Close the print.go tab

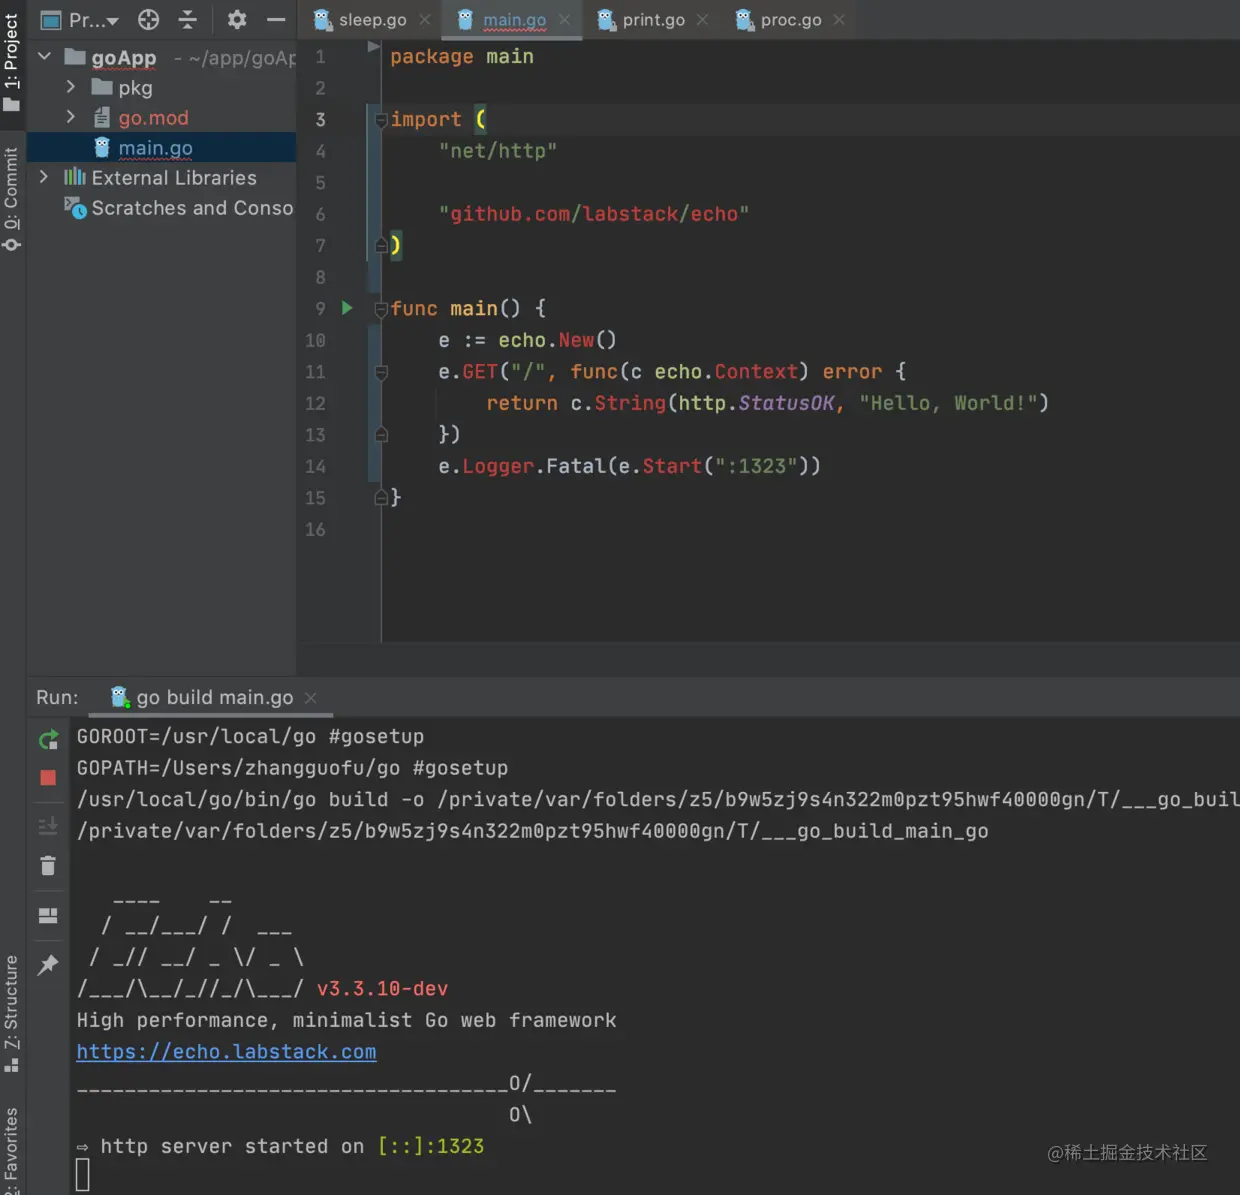click(703, 20)
